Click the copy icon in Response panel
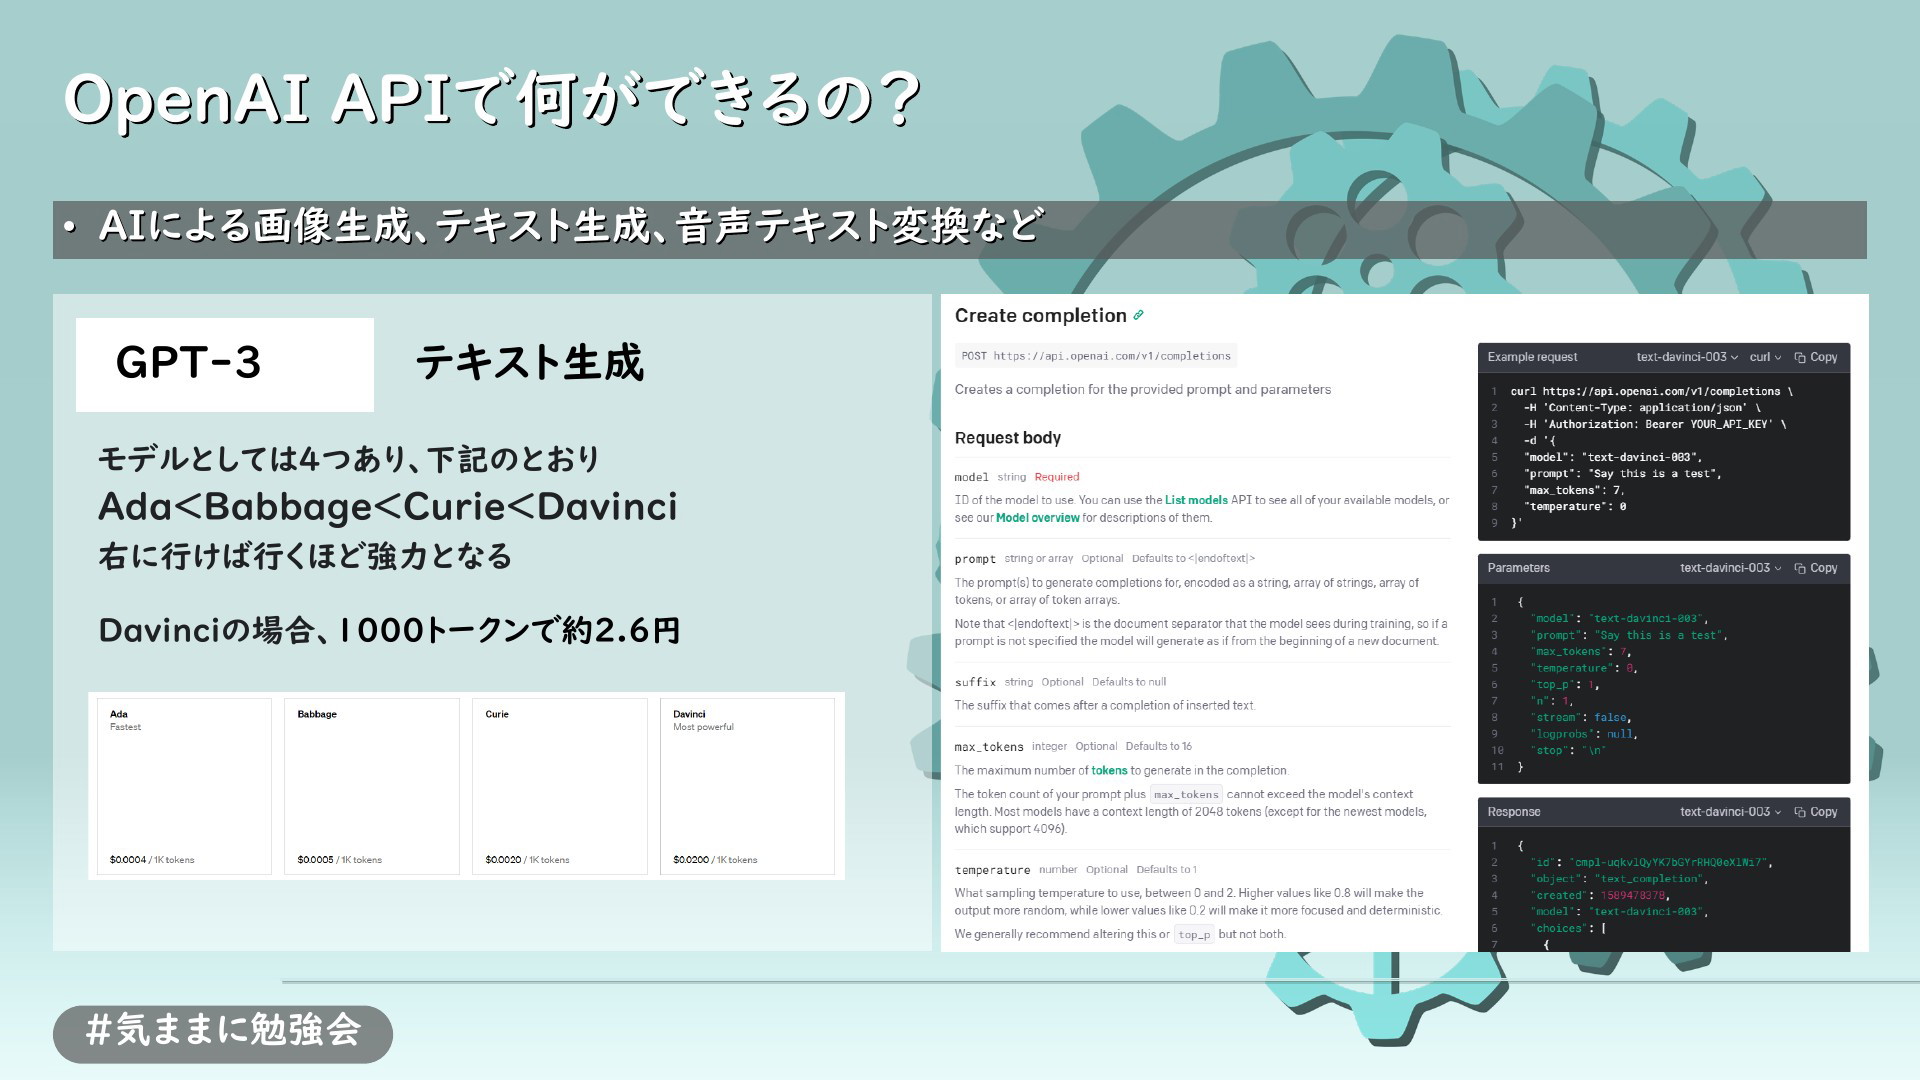 pyautogui.click(x=1800, y=812)
